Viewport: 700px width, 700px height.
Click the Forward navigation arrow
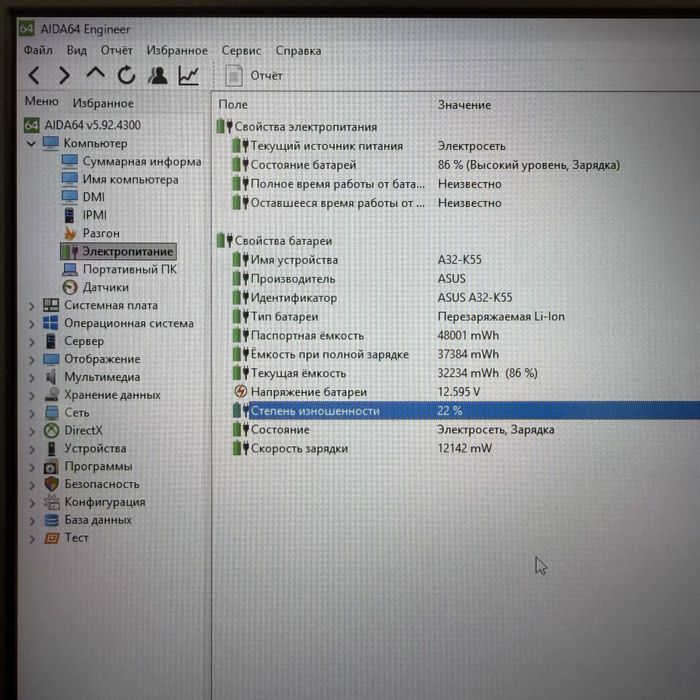[65, 75]
